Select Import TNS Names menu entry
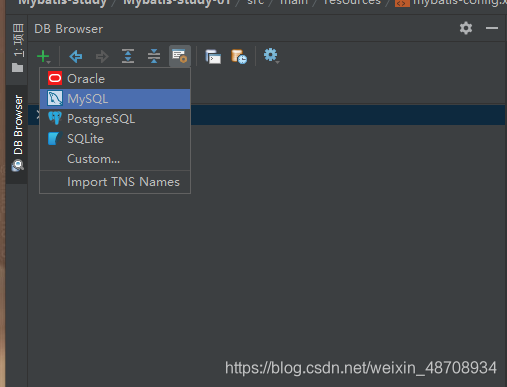Viewport: 507px width, 387px height. (115, 182)
